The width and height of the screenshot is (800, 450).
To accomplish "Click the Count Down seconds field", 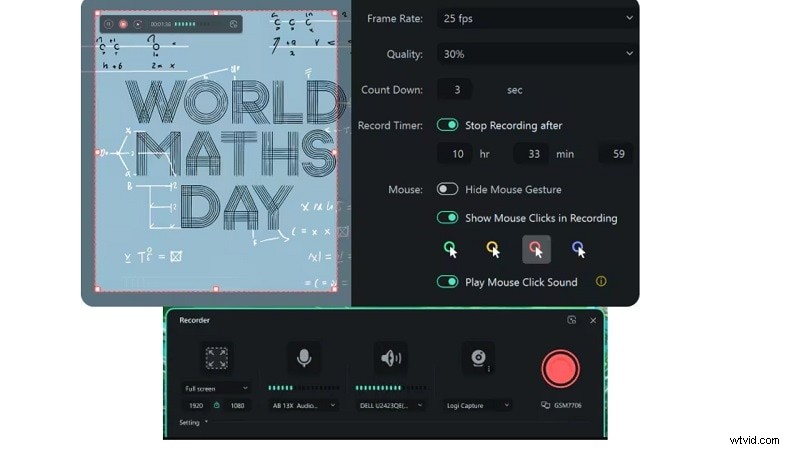I will (456, 90).
